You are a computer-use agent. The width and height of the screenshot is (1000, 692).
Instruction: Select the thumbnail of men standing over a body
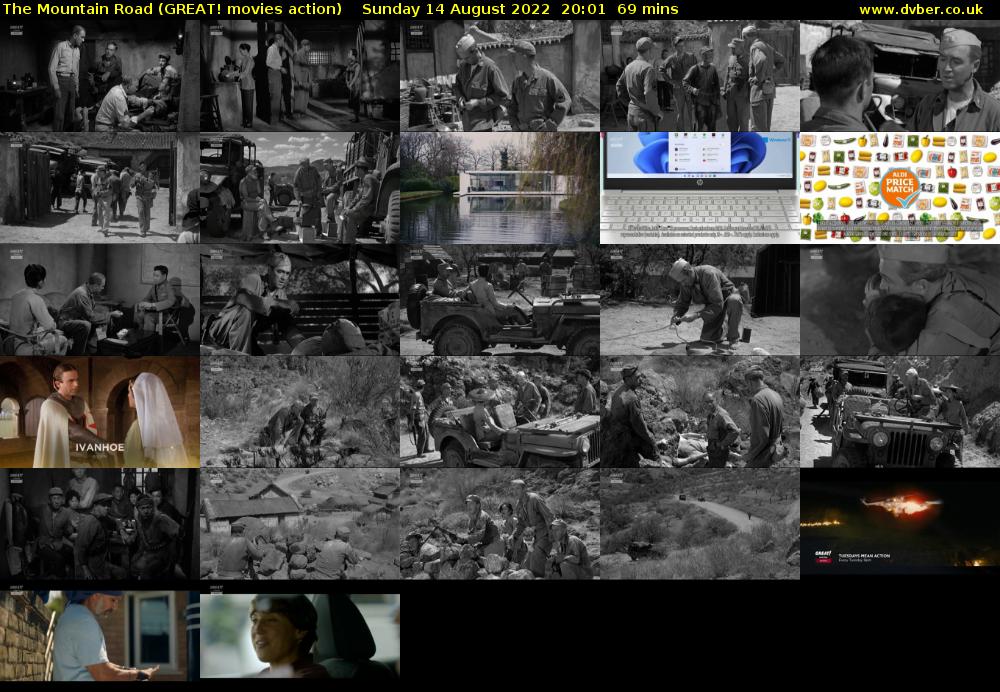click(x=700, y=412)
